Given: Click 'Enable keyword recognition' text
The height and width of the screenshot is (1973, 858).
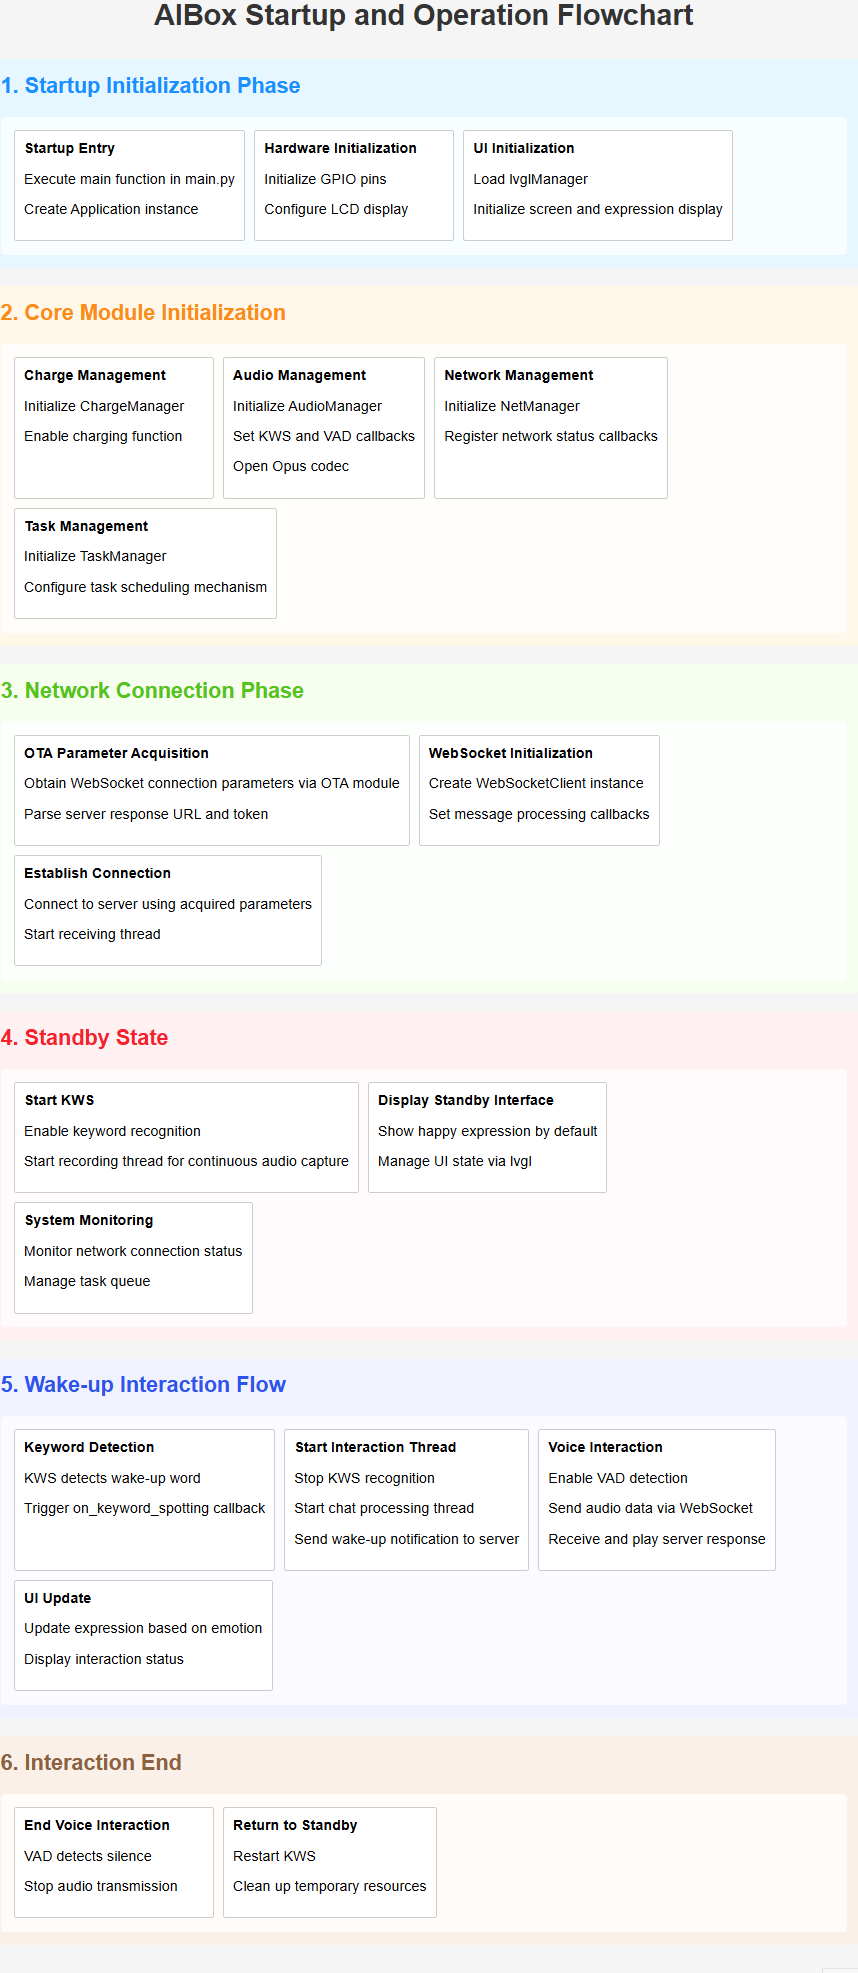Looking at the screenshot, I should pos(112,1131).
